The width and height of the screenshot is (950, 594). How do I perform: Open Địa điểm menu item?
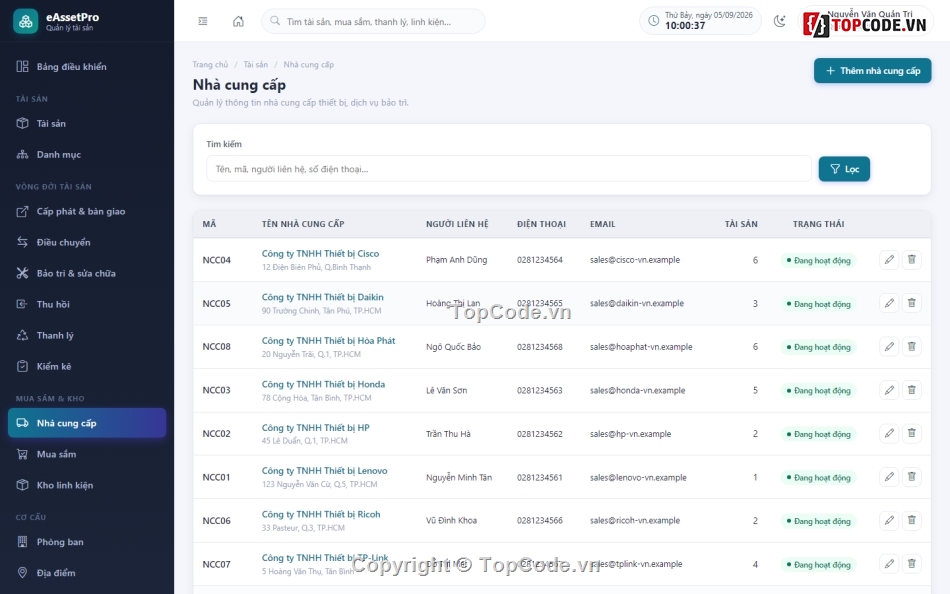87,573
